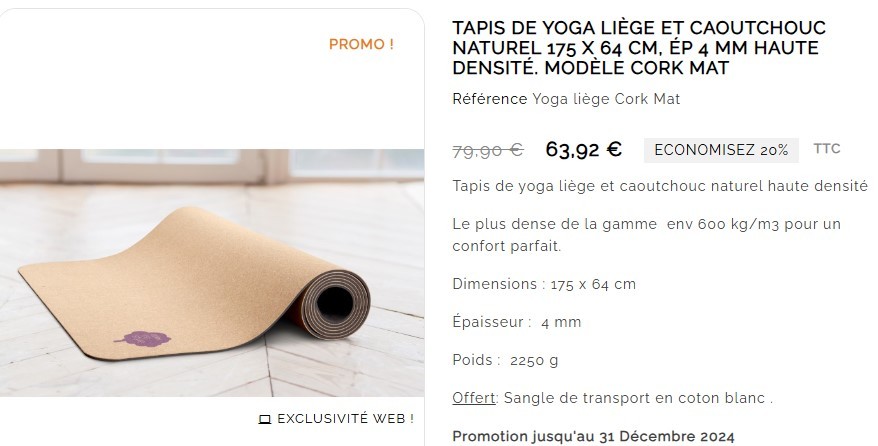878x446 pixels.
Task: Click the rolled end of the mat
Action: pyautogui.click(x=334, y=304)
